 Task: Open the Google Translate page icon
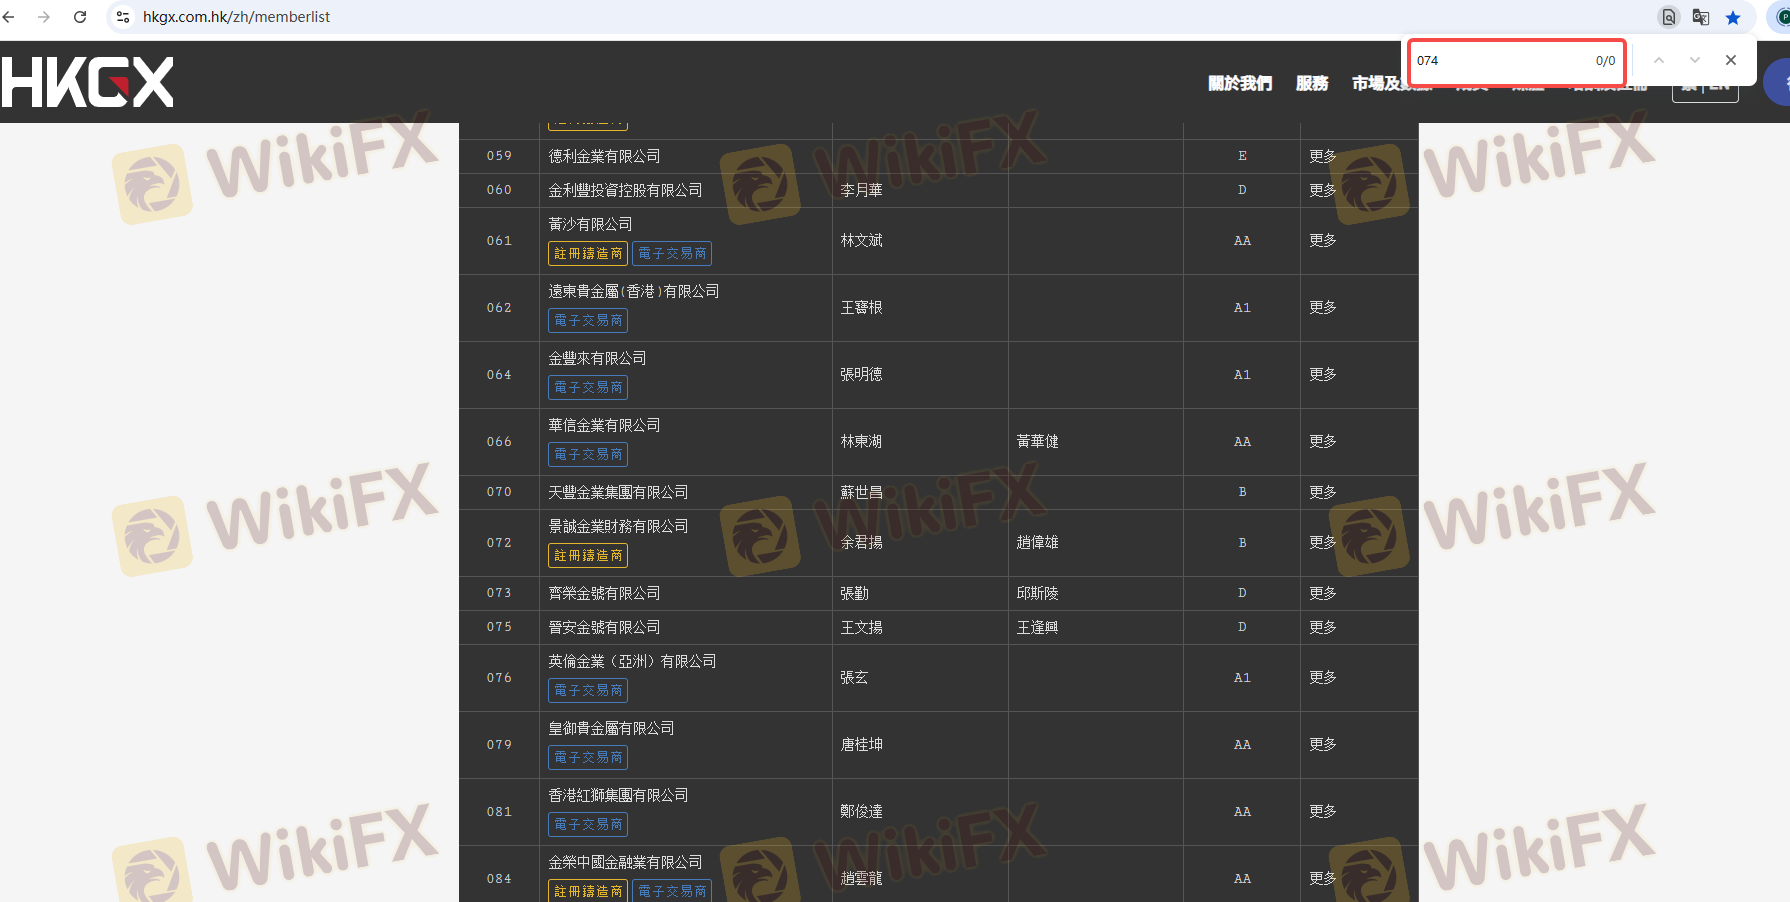click(x=1700, y=17)
